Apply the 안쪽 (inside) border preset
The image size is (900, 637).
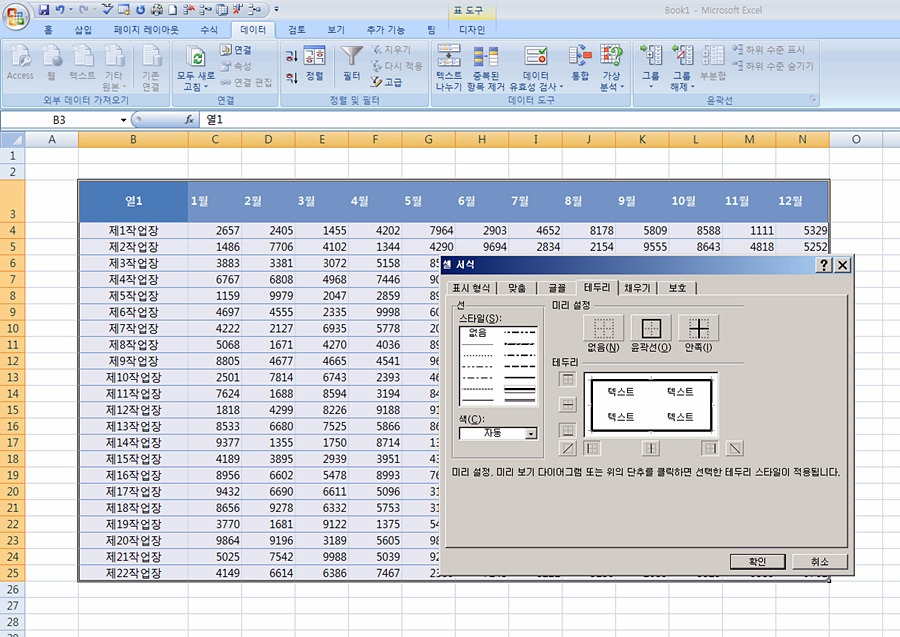tap(698, 329)
